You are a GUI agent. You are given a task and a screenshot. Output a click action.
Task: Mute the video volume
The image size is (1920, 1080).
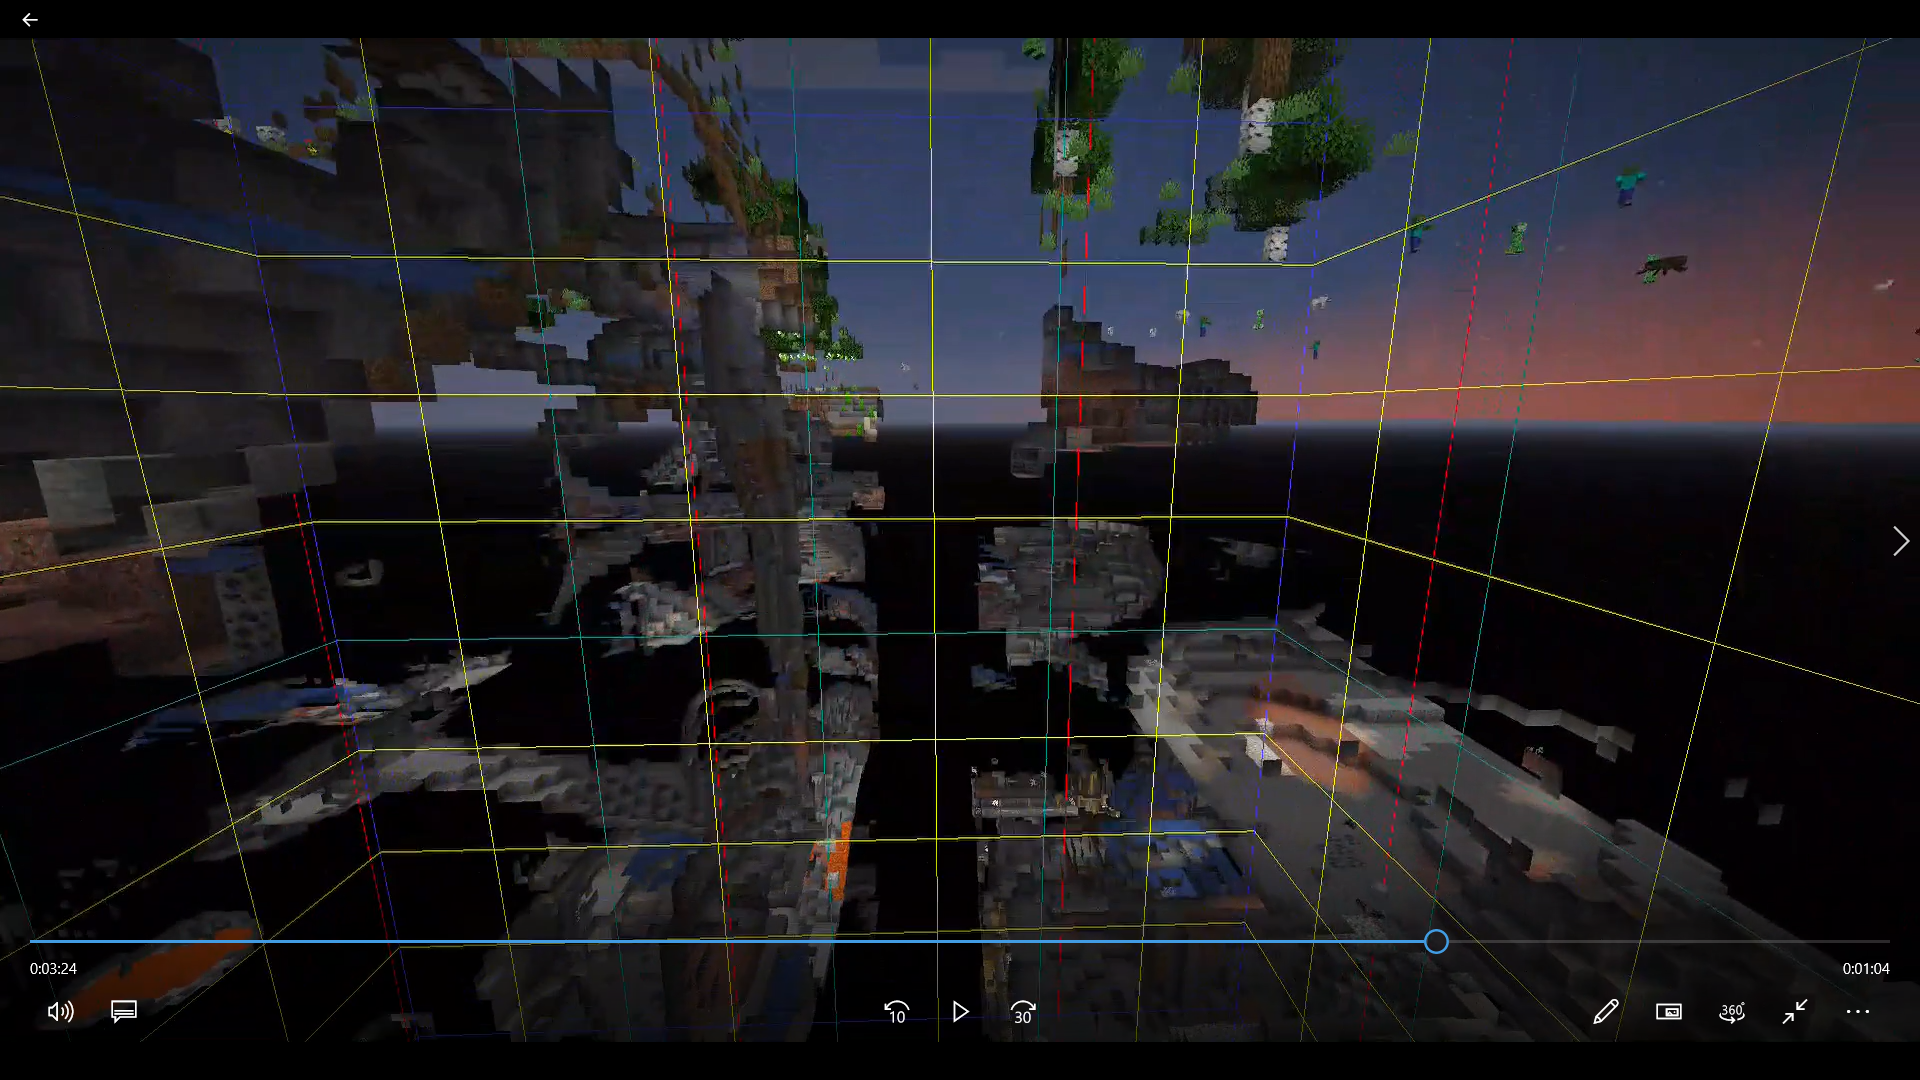click(x=60, y=1012)
